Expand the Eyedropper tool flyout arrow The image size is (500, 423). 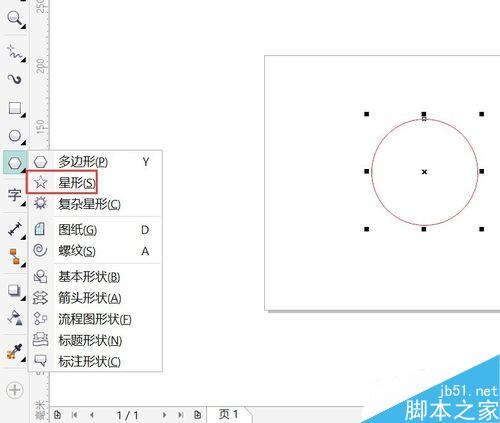pos(23,360)
